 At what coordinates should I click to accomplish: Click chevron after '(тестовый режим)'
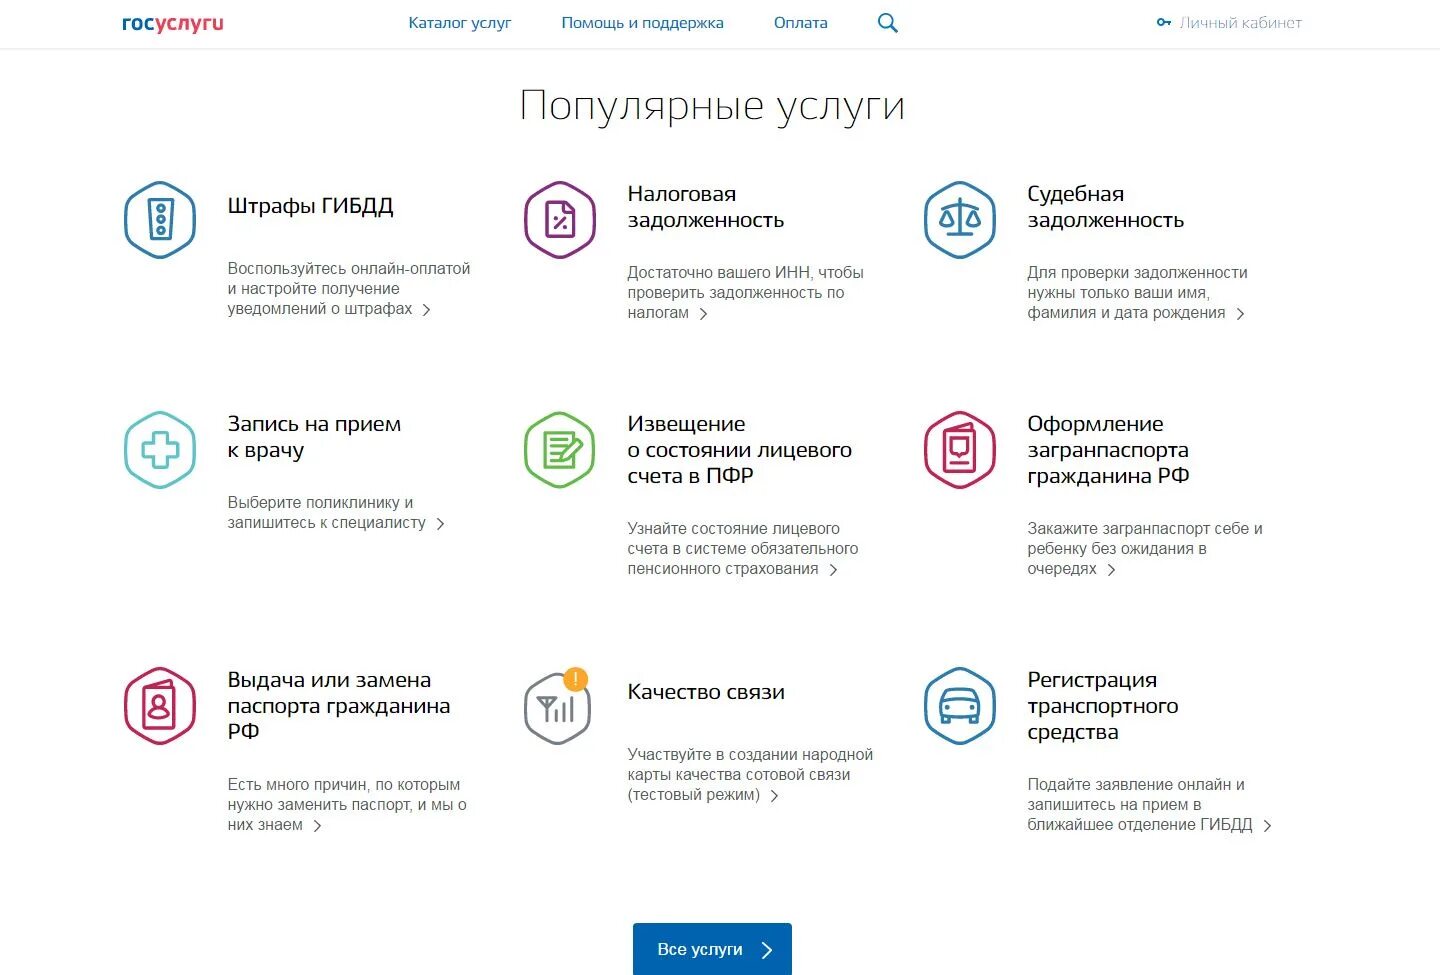pos(774,796)
